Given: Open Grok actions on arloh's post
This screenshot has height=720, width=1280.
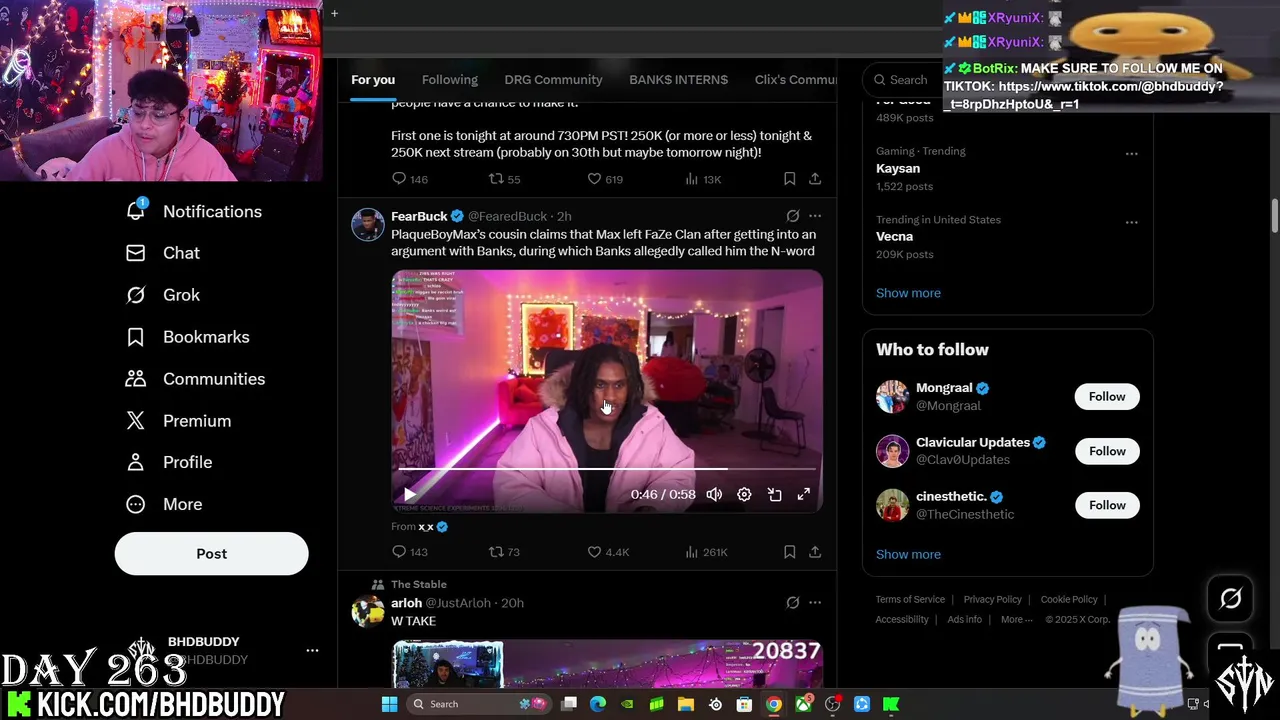Looking at the screenshot, I should [792, 603].
